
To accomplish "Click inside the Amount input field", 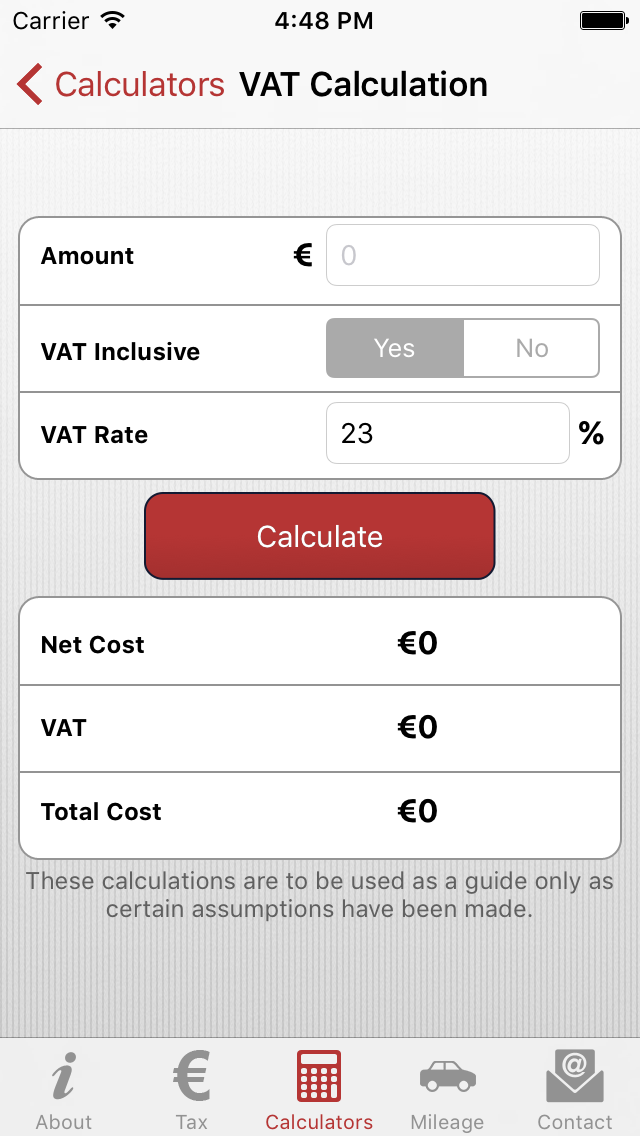I will tap(462, 255).
